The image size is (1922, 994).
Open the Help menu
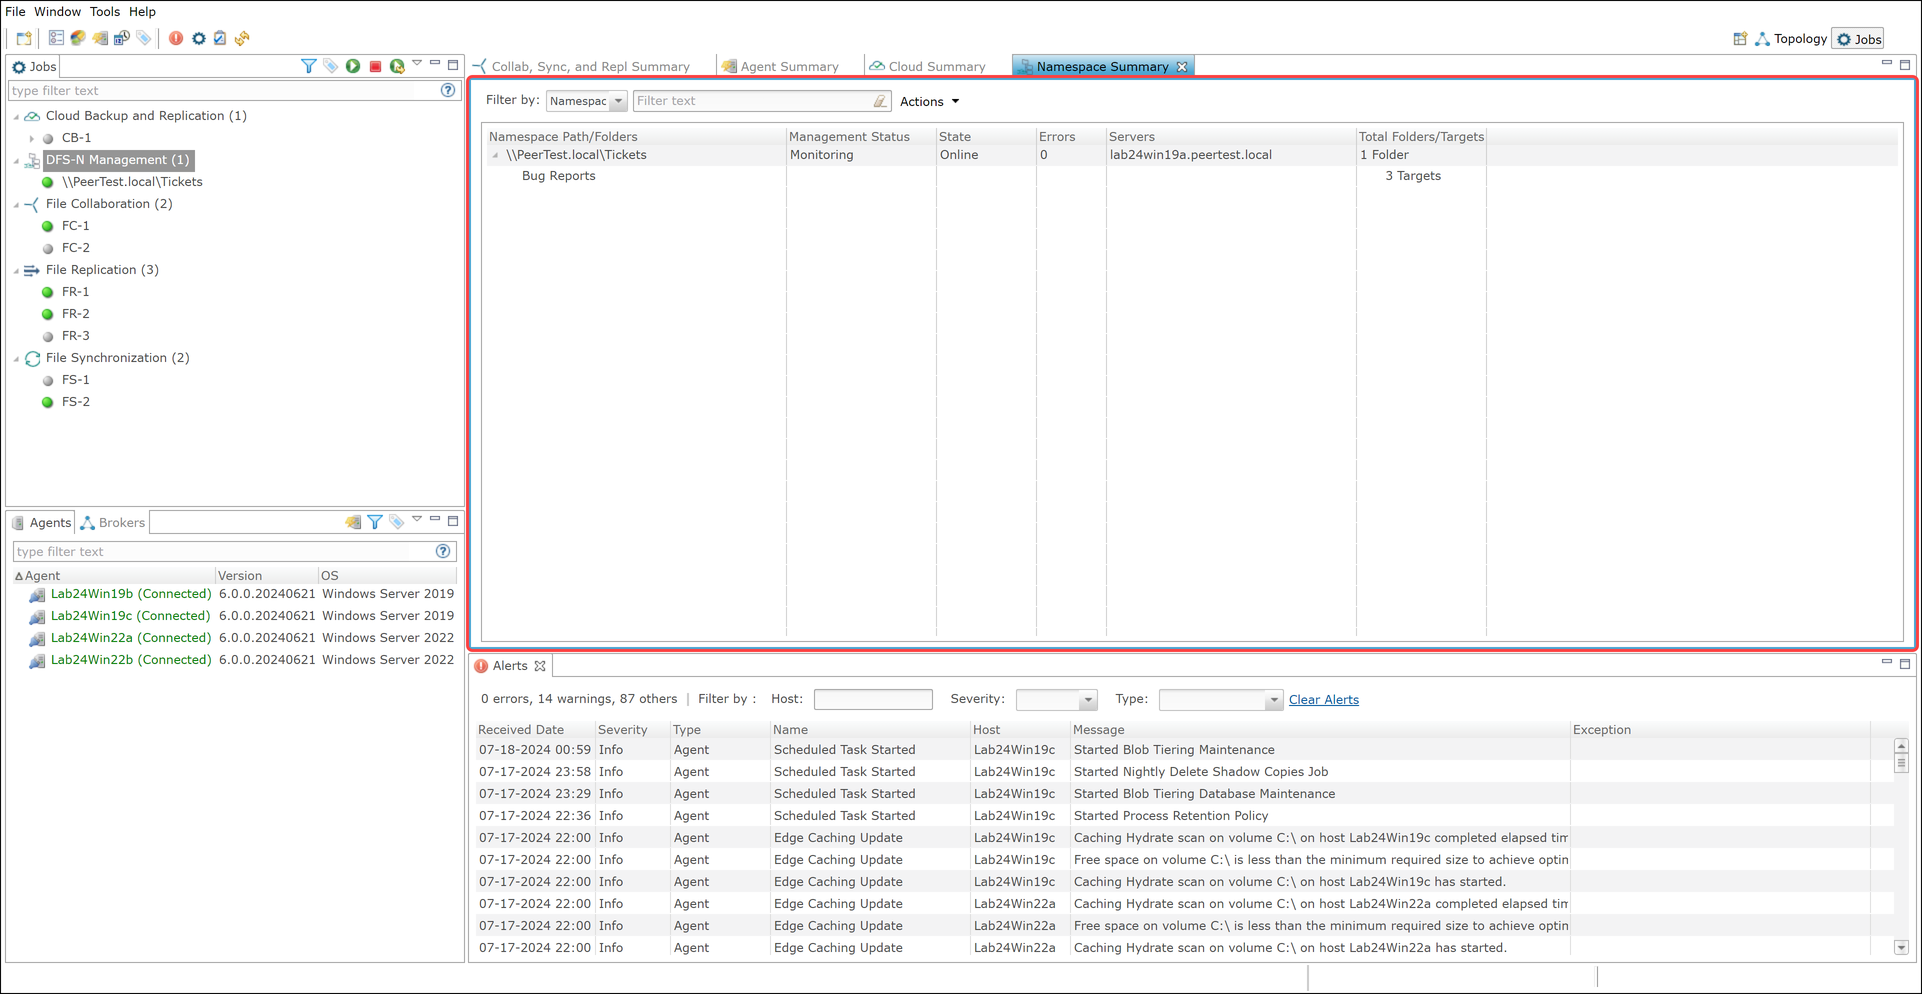142,12
